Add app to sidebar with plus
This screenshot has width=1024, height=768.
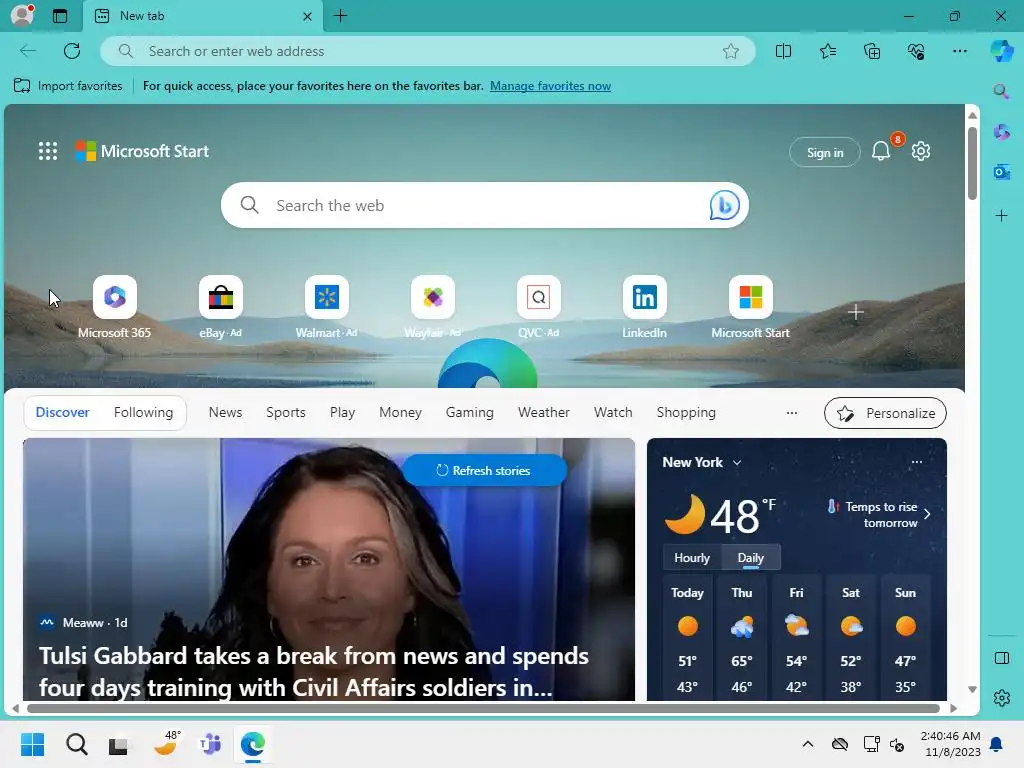(1001, 216)
